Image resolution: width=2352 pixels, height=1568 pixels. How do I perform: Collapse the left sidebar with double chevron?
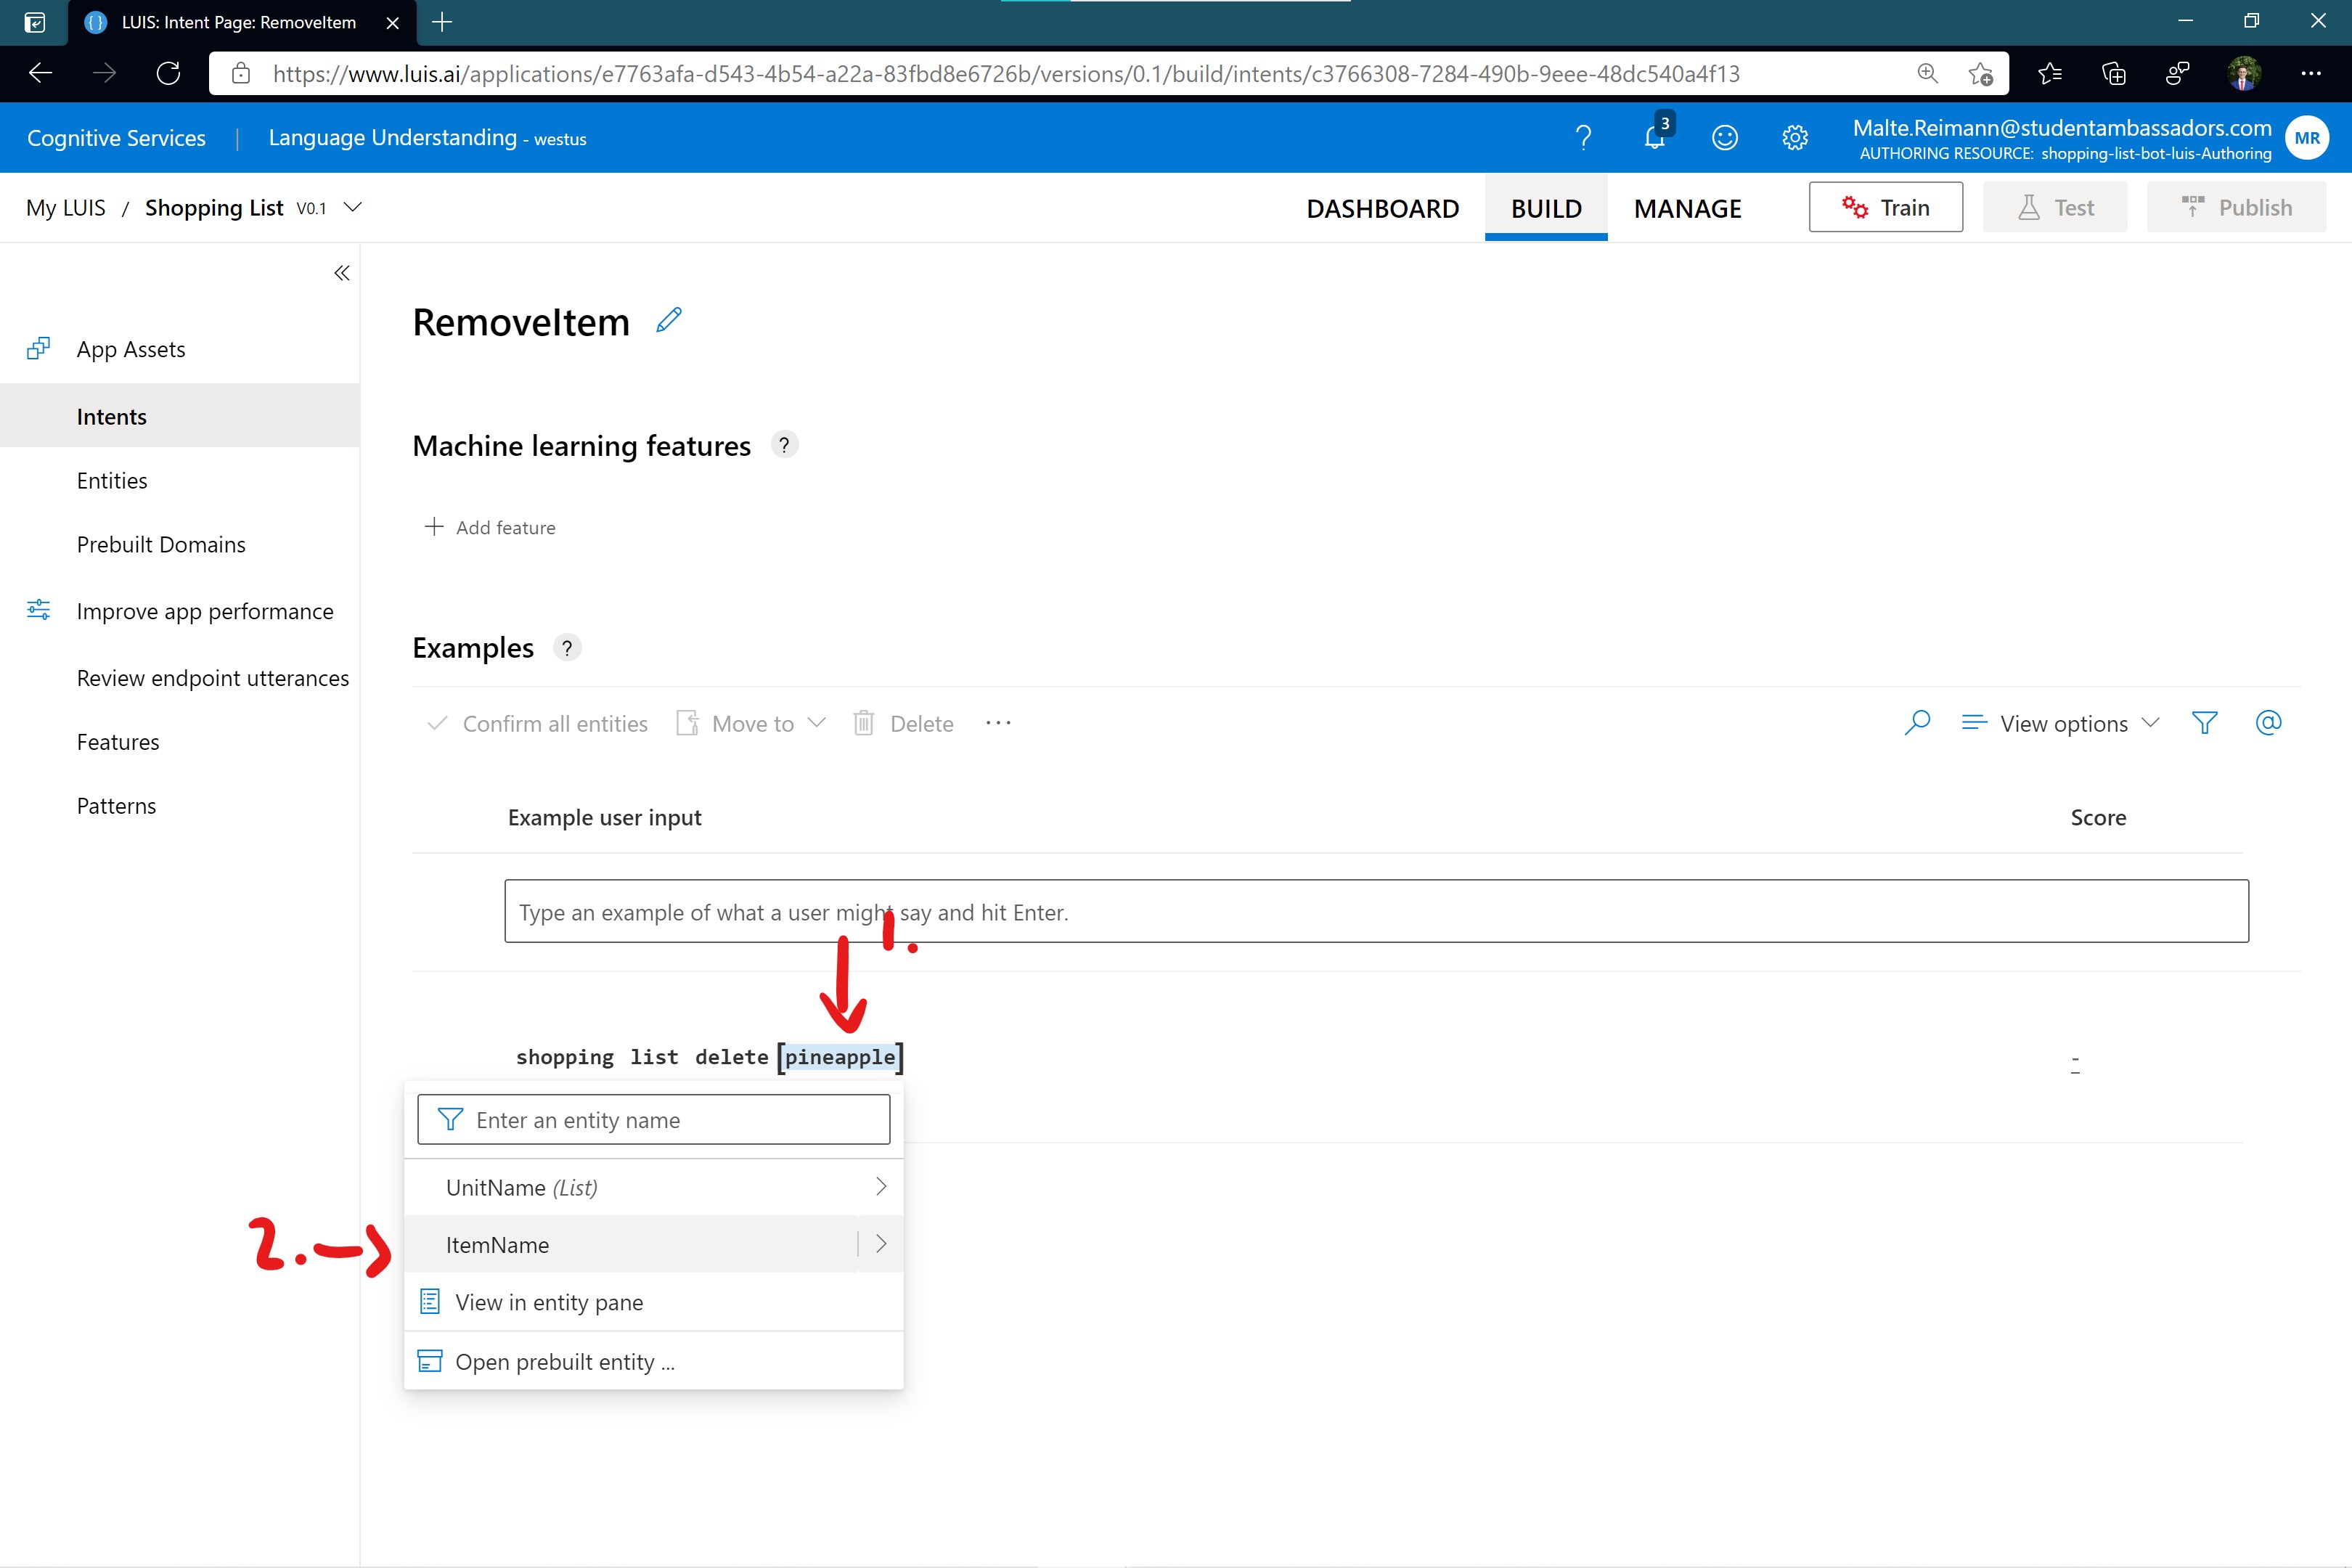pyautogui.click(x=341, y=273)
